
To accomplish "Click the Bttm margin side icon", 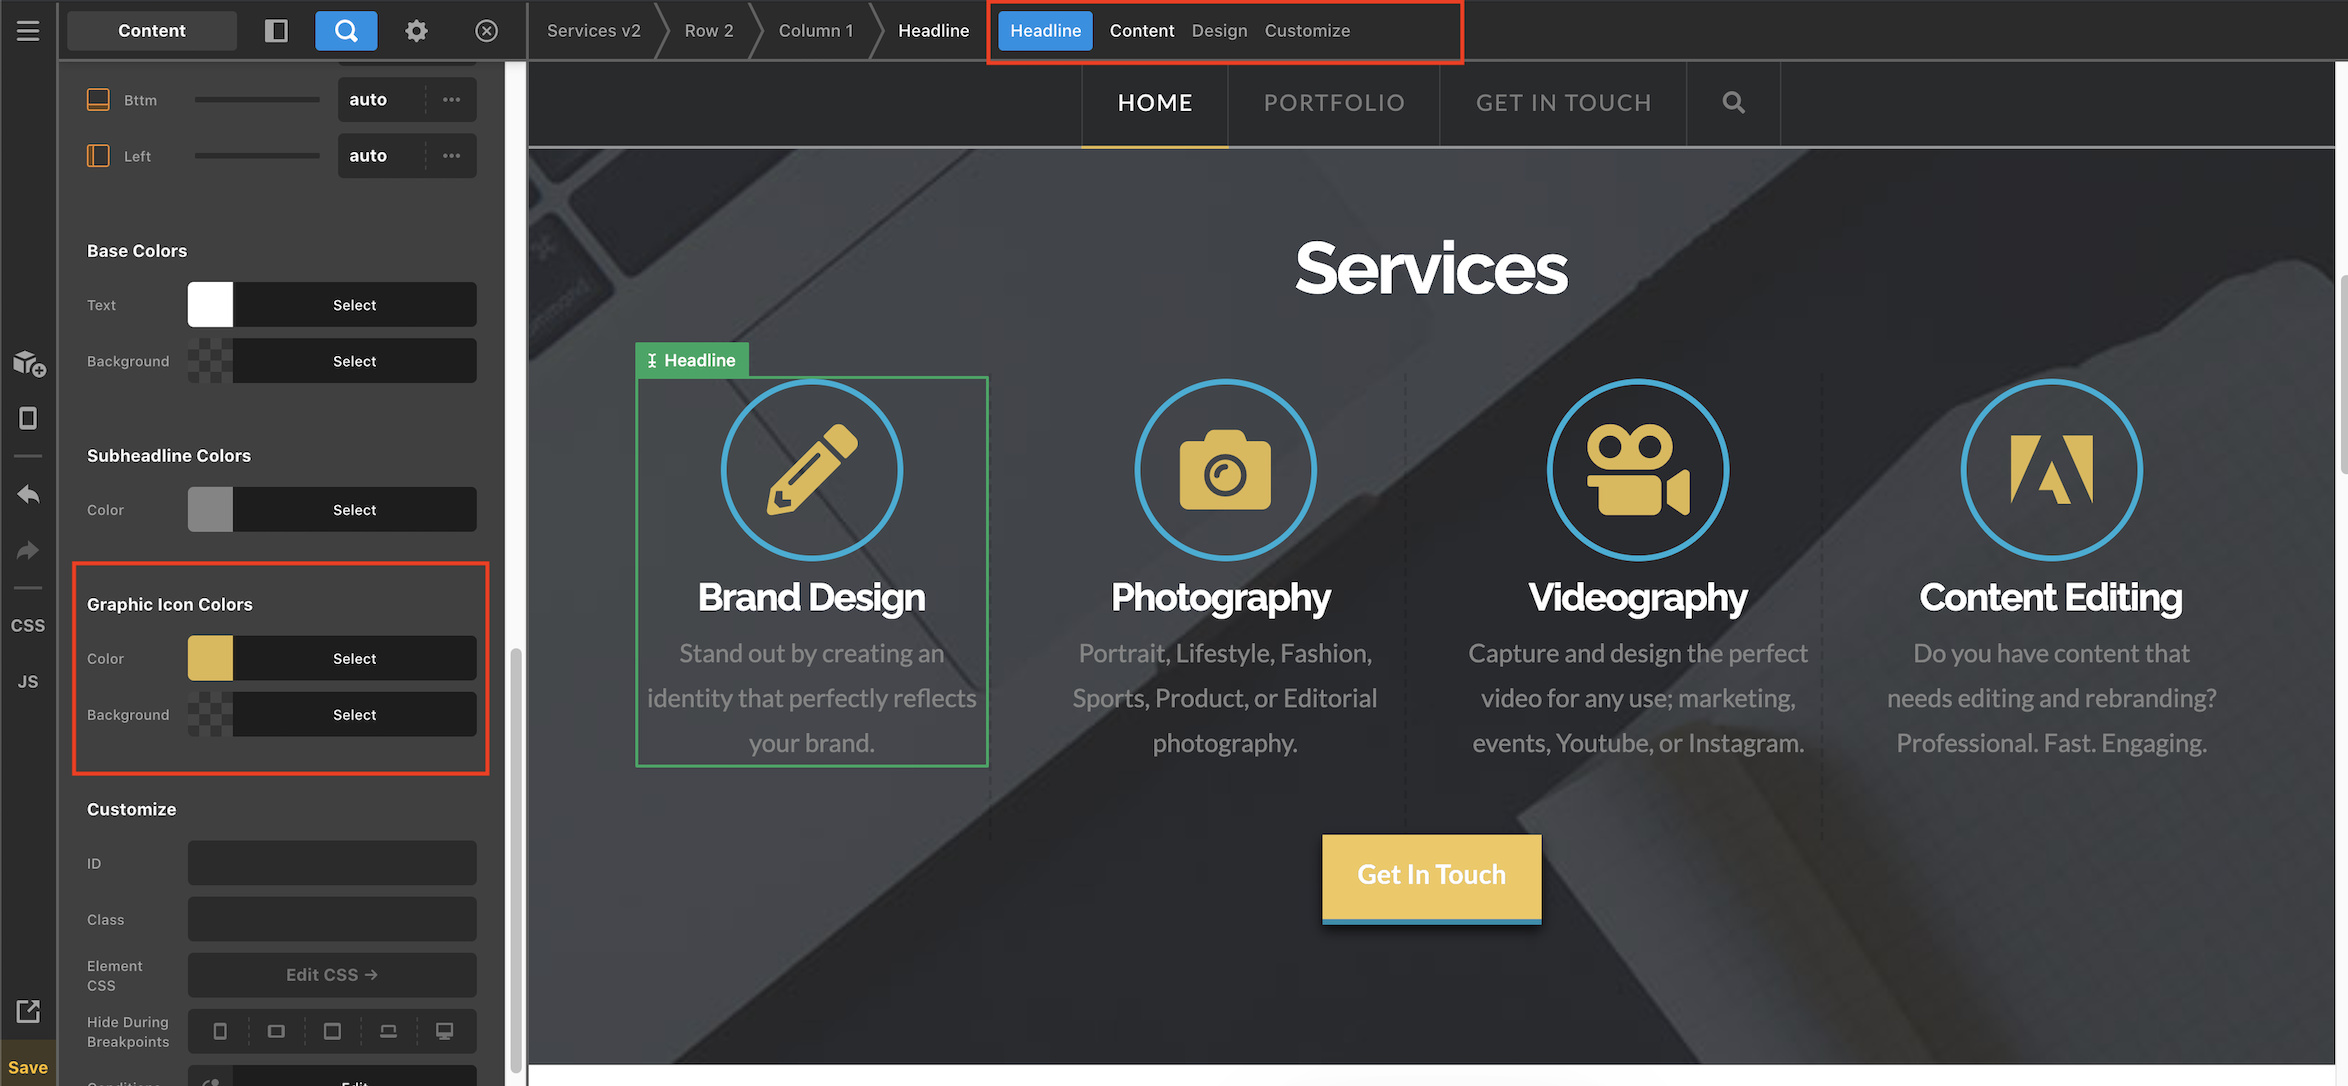I will click(98, 100).
